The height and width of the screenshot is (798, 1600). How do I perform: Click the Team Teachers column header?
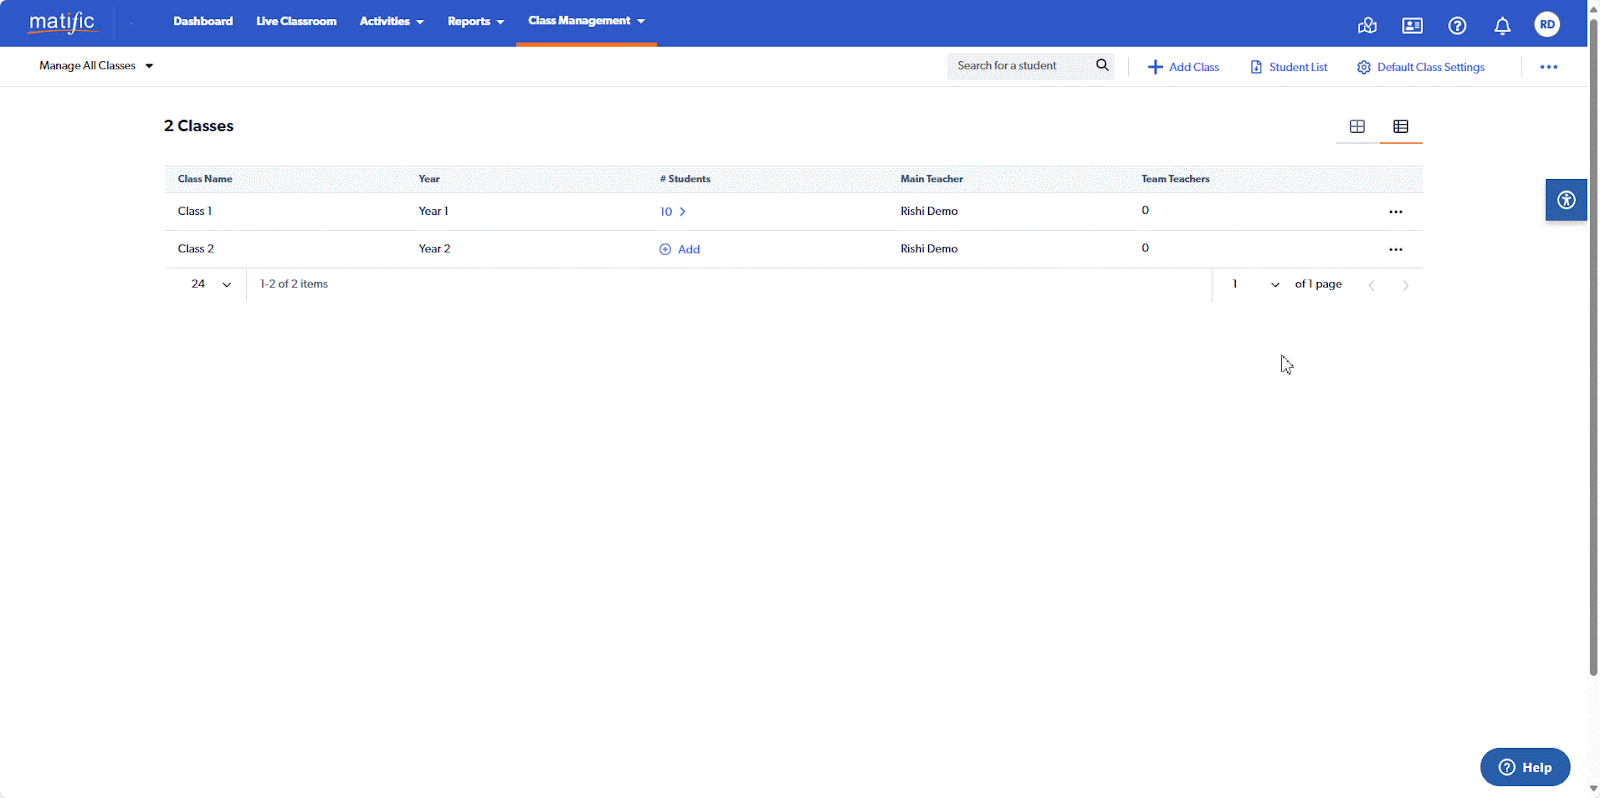(1175, 179)
